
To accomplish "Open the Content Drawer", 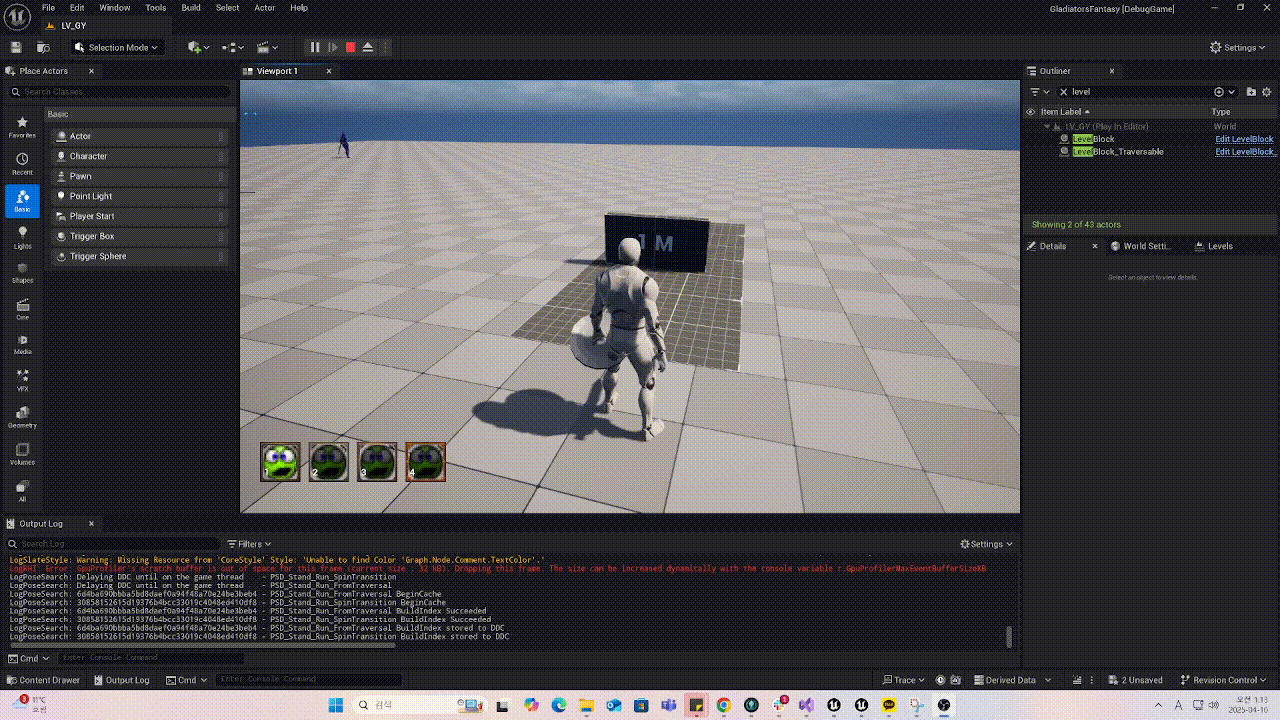I will [x=43, y=680].
